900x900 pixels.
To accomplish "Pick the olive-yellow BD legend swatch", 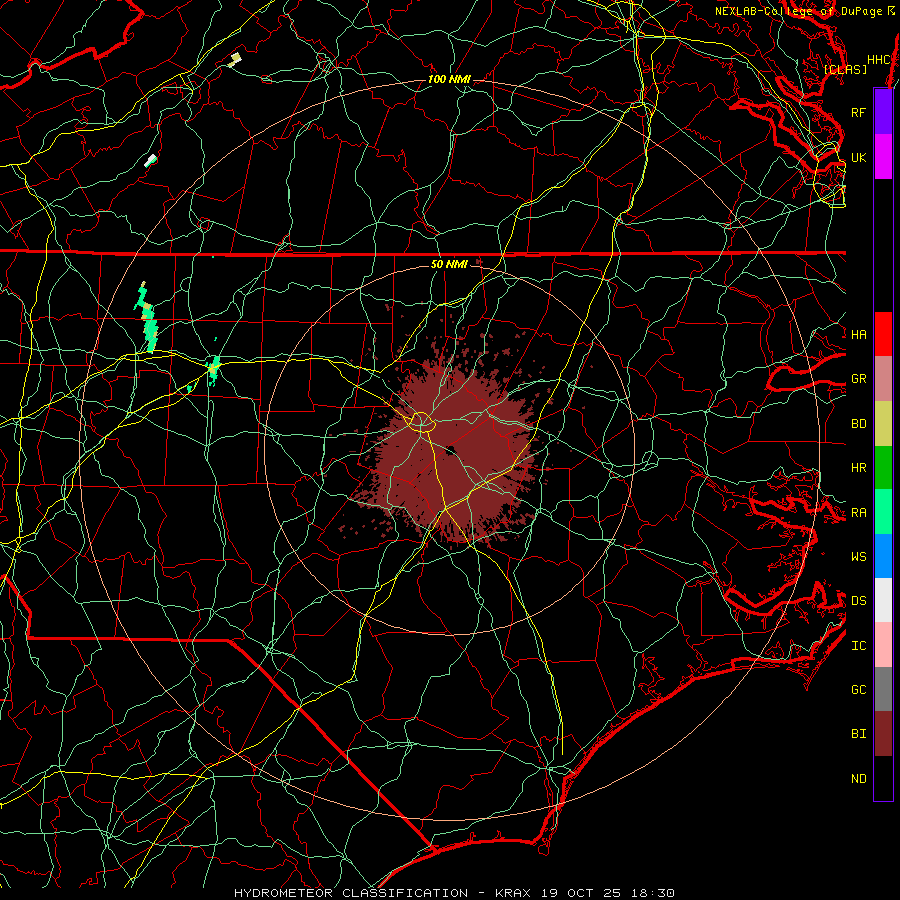I will click(x=883, y=424).
